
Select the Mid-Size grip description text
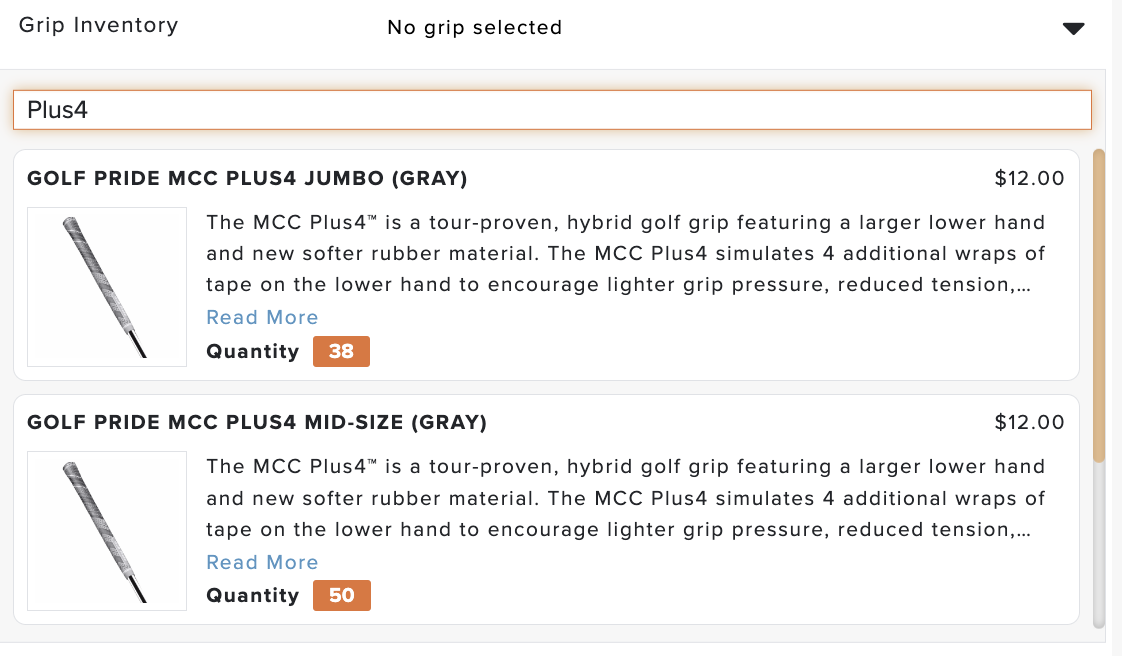(625, 498)
